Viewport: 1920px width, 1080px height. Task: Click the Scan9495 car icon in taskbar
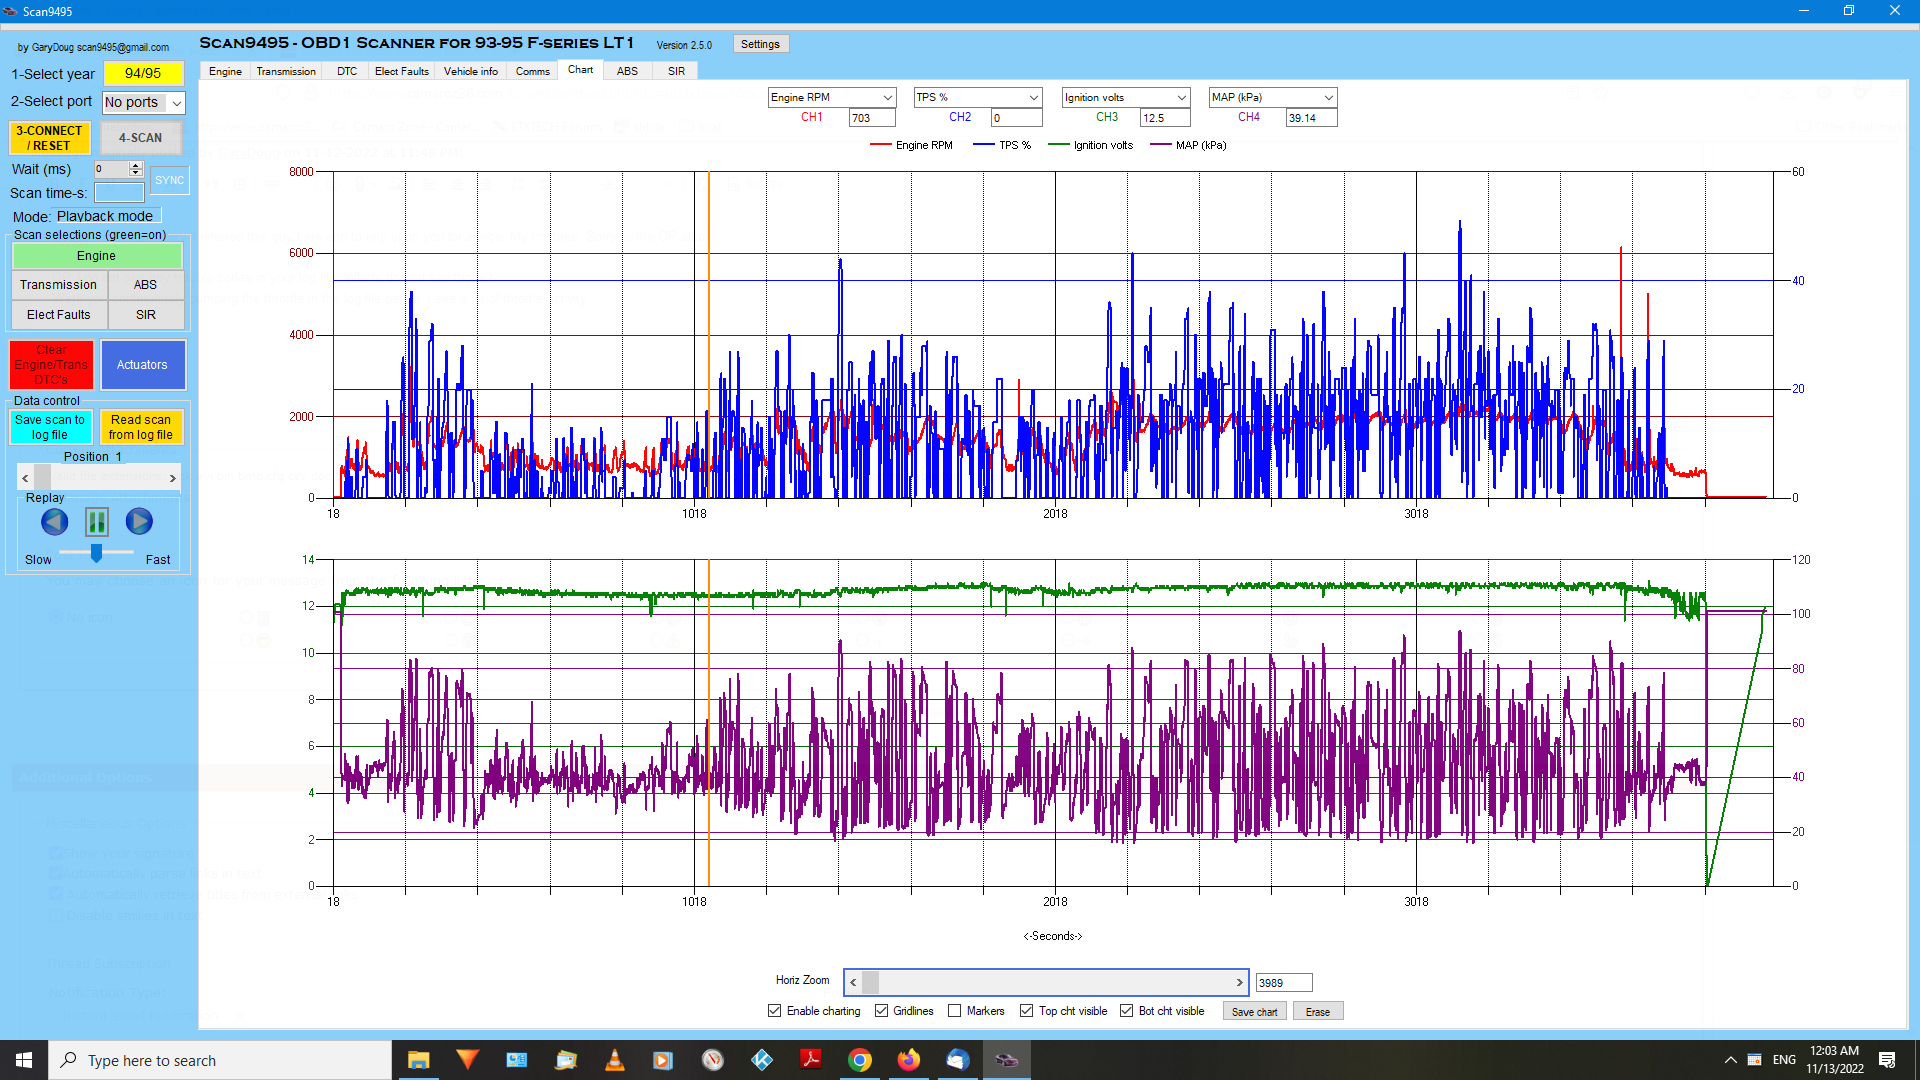(x=1006, y=1060)
